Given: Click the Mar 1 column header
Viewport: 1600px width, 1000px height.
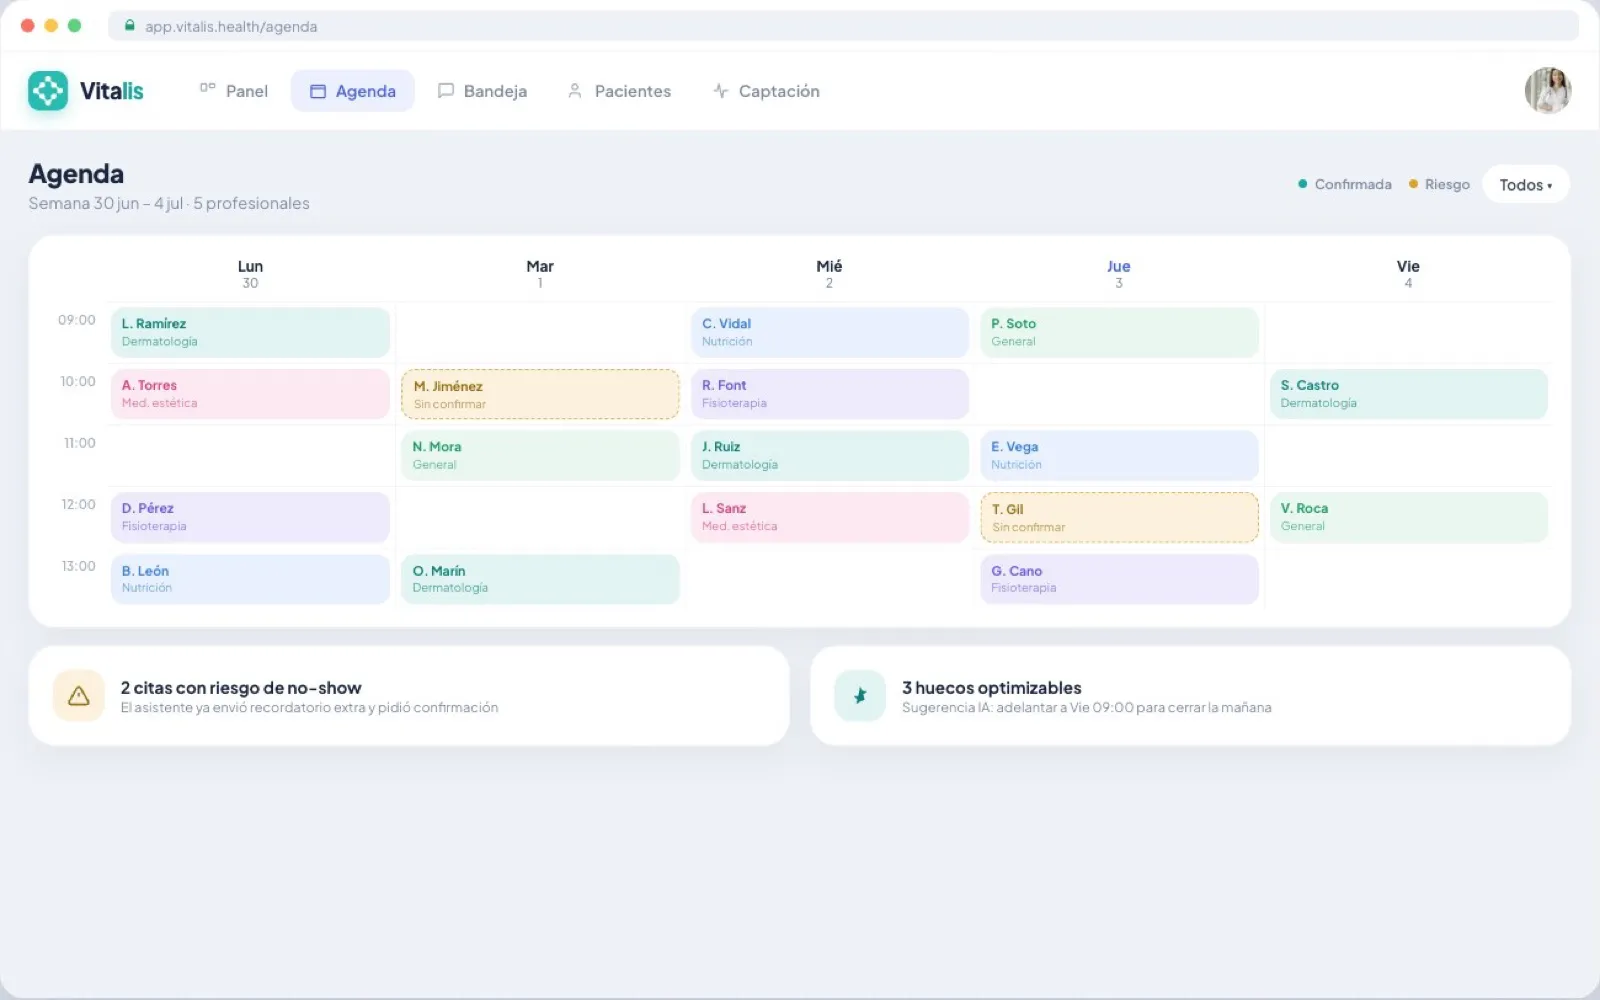Looking at the screenshot, I should pyautogui.click(x=540, y=274).
